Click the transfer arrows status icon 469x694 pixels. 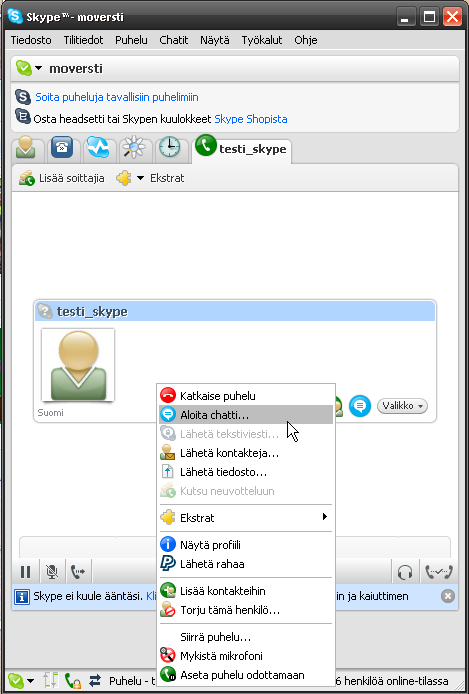(x=95, y=680)
